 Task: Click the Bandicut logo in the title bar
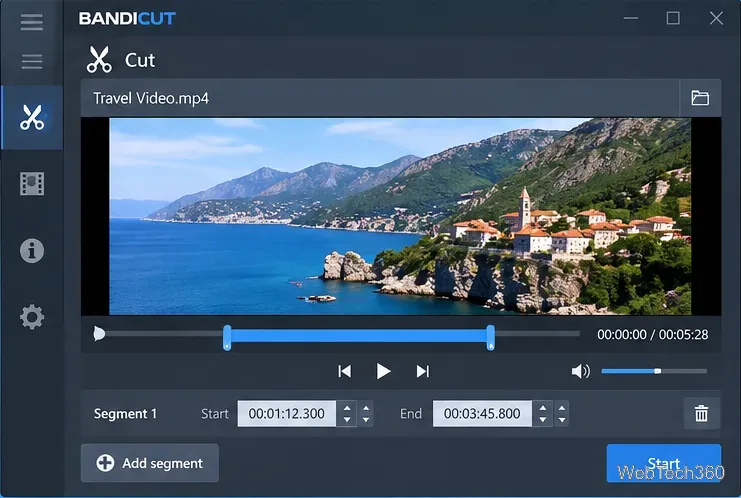(x=127, y=18)
